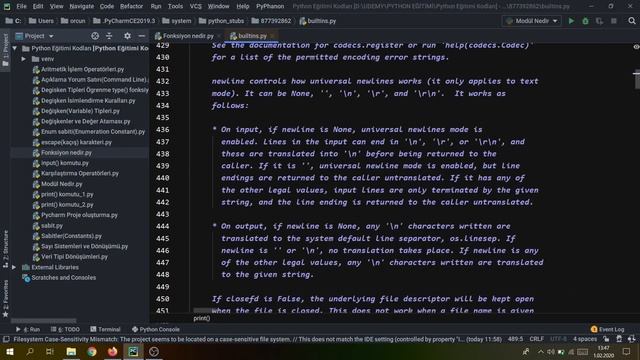Open the Event Log
The height and width of the screenshot is (360, 640).
(607, 329)
